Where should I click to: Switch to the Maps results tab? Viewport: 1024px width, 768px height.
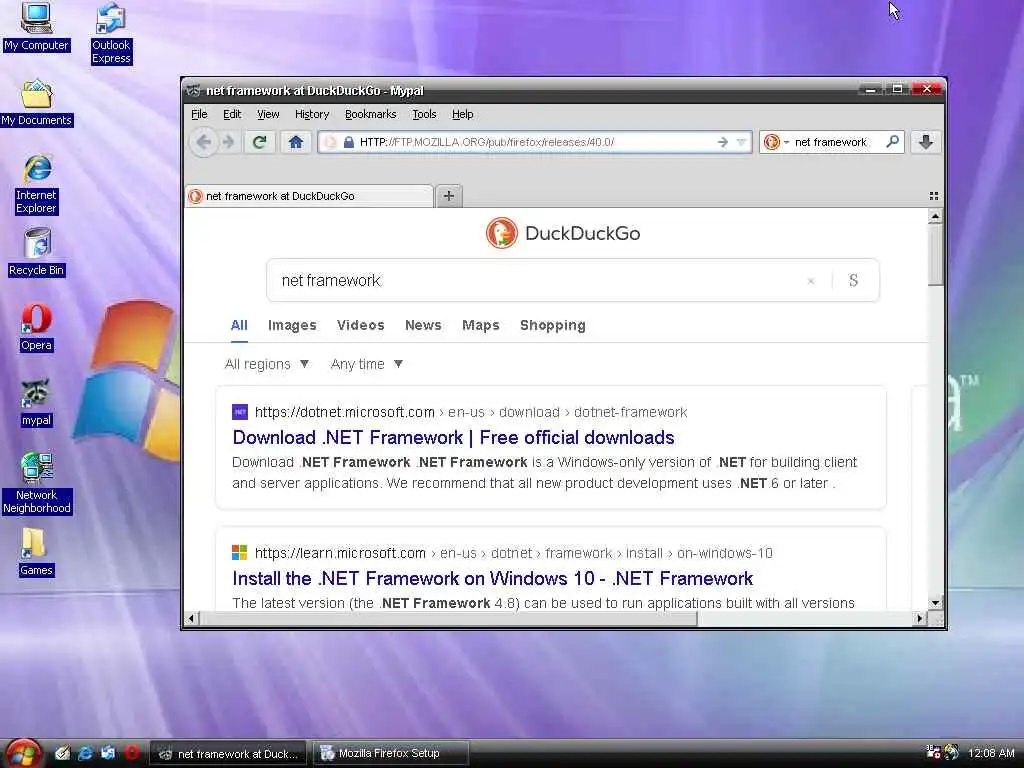tap(481, 325)
